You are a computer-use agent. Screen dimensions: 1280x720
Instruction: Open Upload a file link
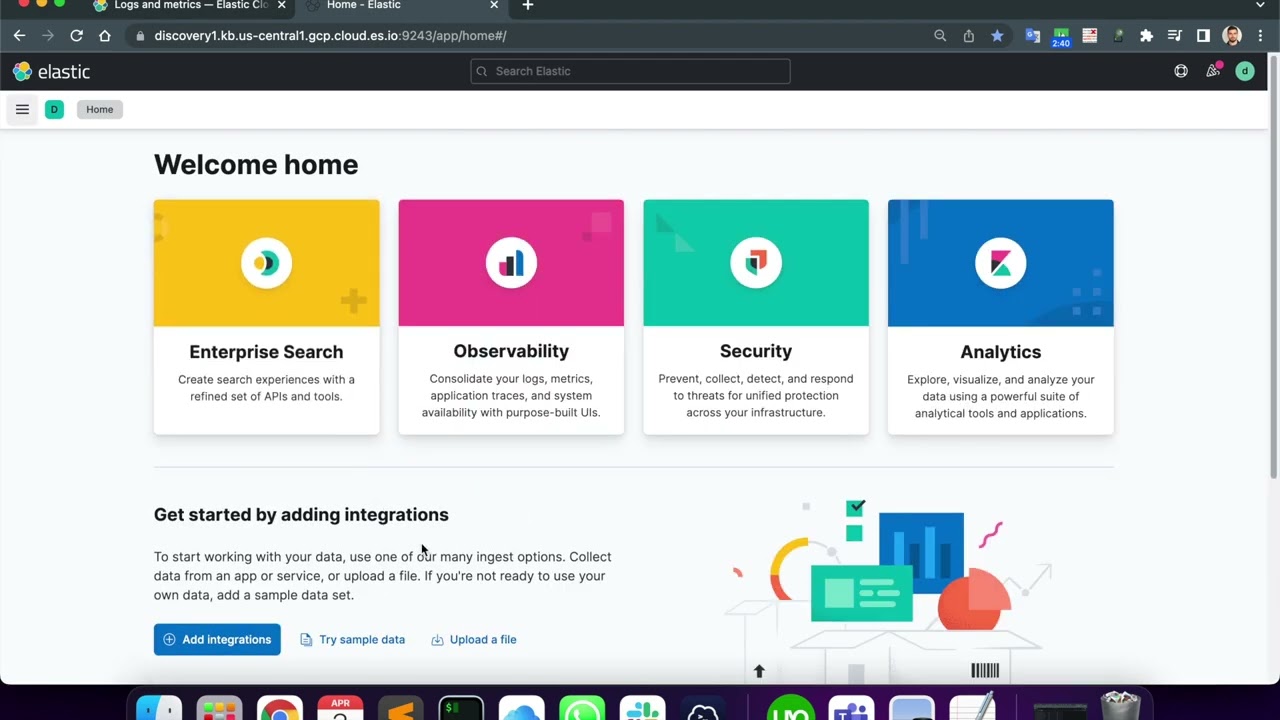[x=473, y=639]
